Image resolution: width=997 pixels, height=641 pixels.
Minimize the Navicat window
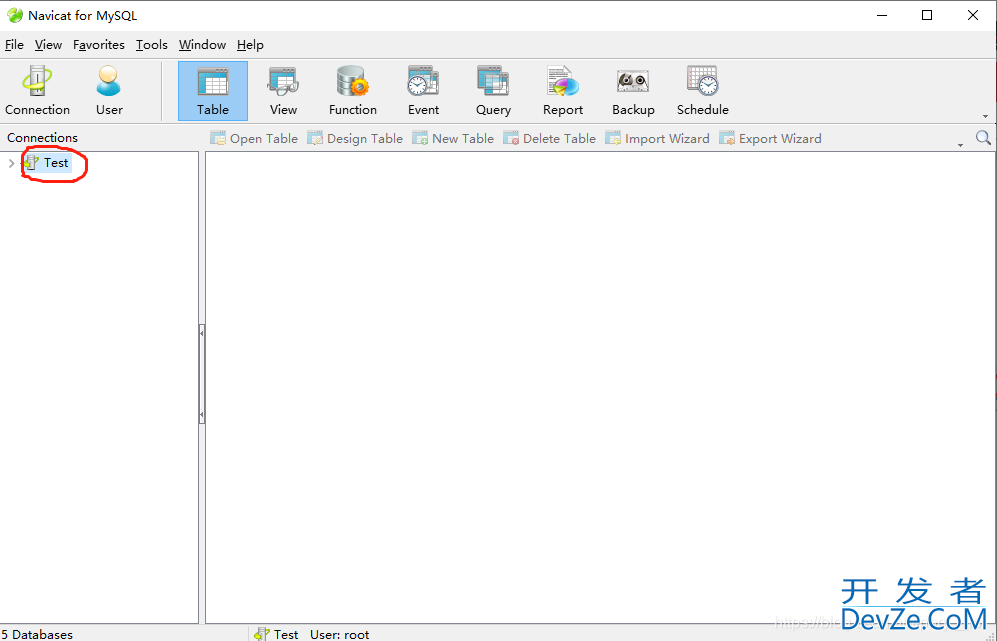pos(882,15)
